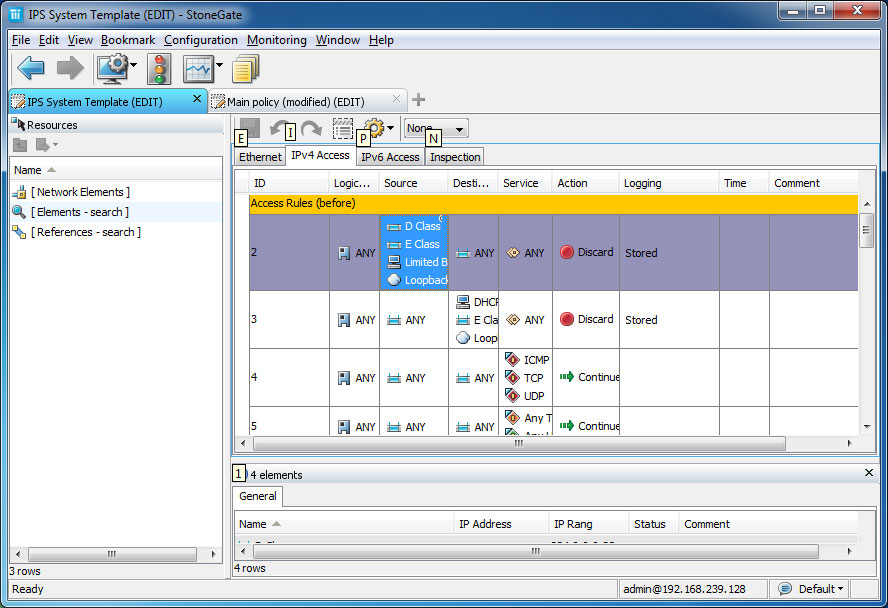Click the rule list dashed-box icon
888x608 pixels.
(343, 129)
